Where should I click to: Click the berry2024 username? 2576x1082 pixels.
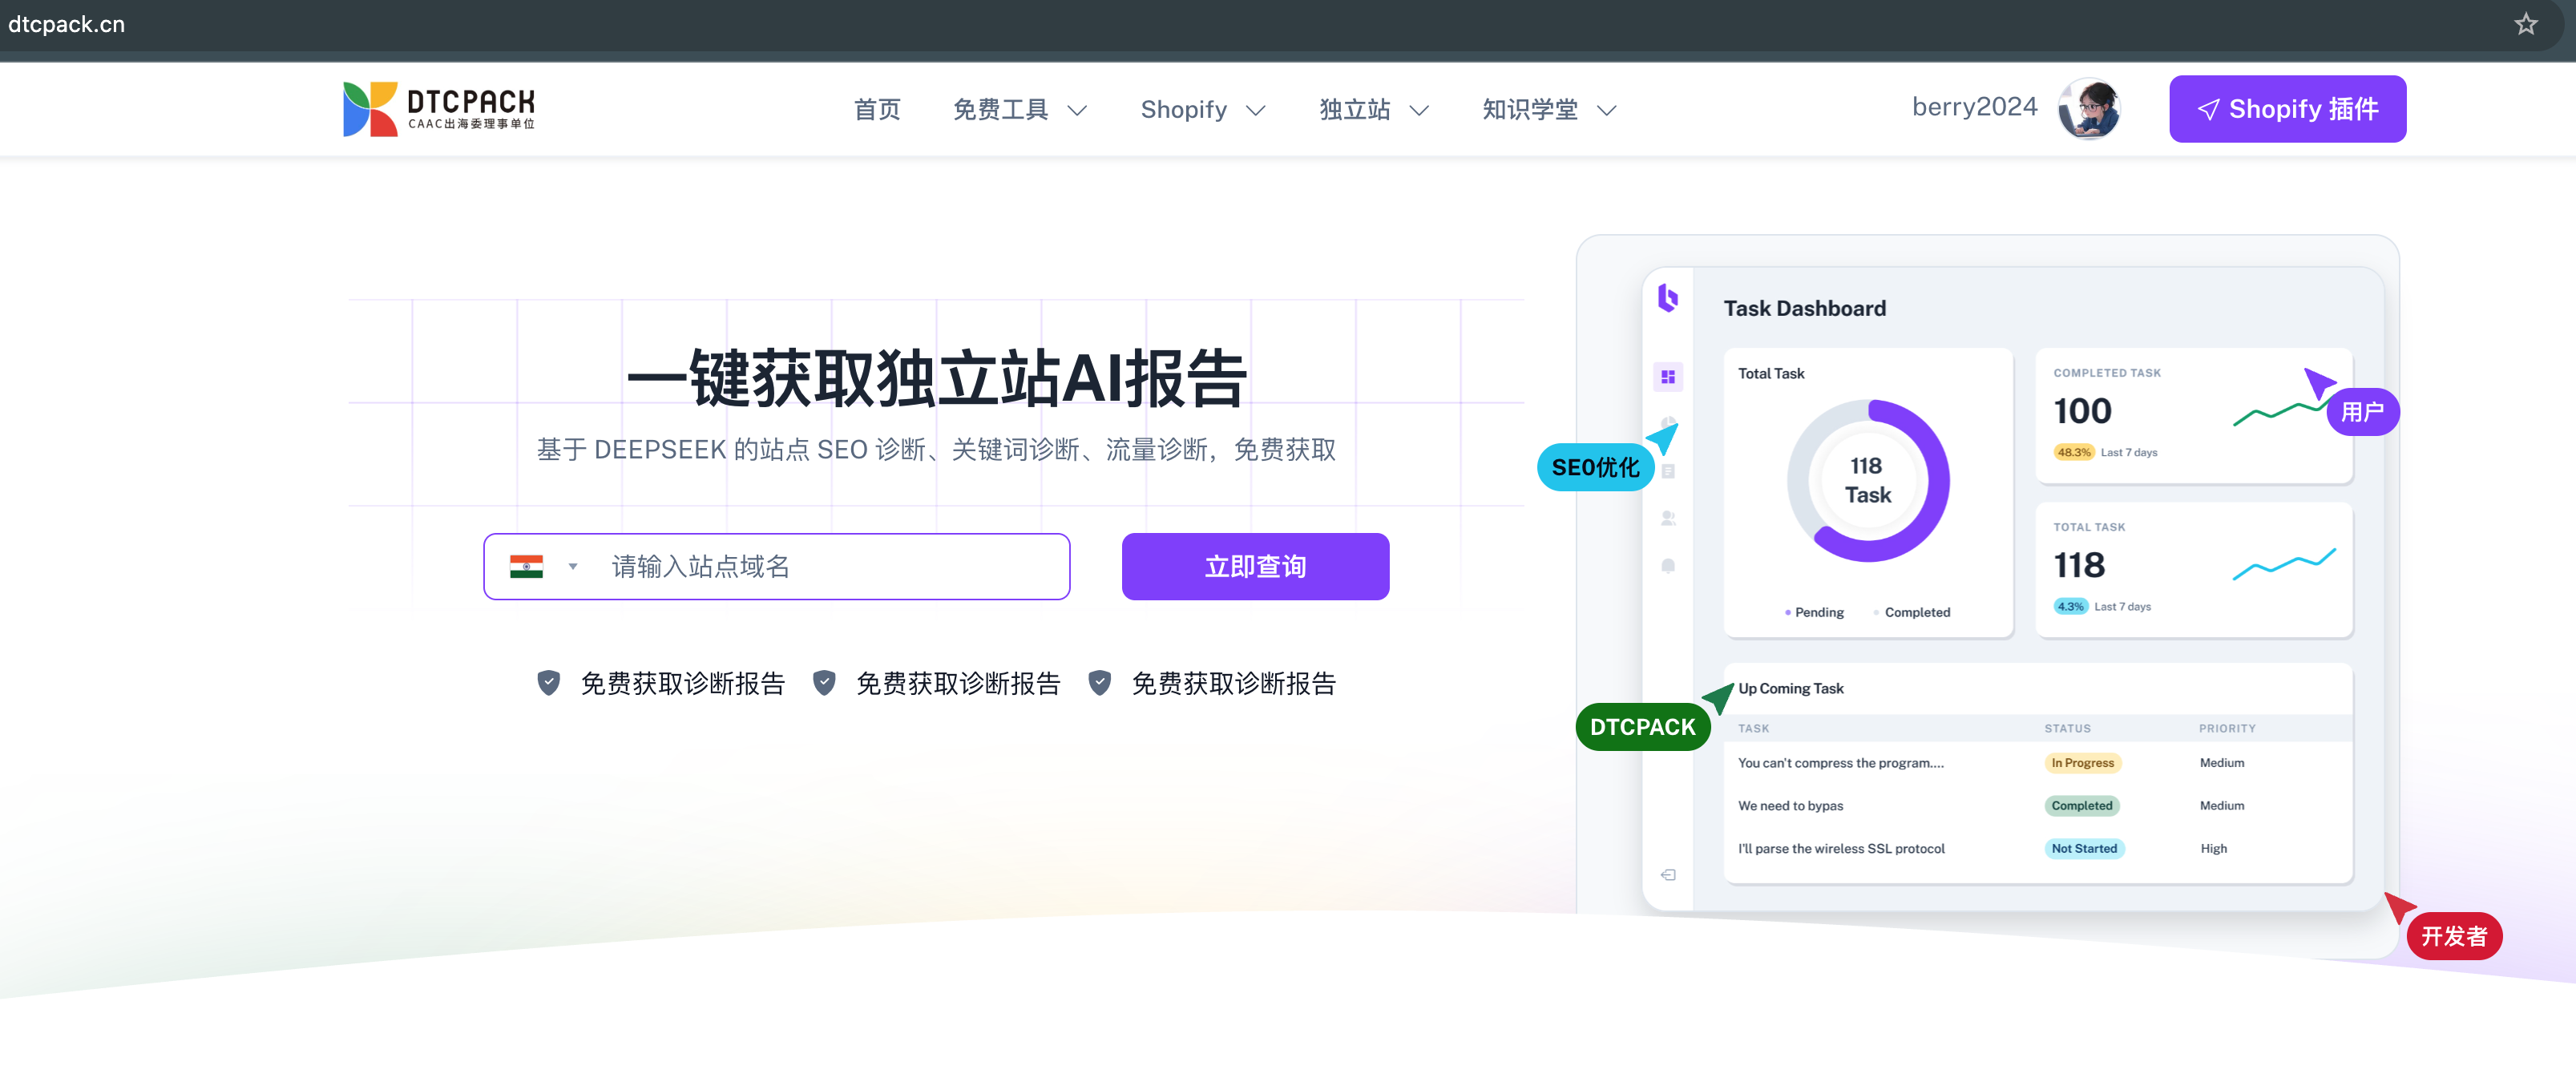tap(1973, 107)
